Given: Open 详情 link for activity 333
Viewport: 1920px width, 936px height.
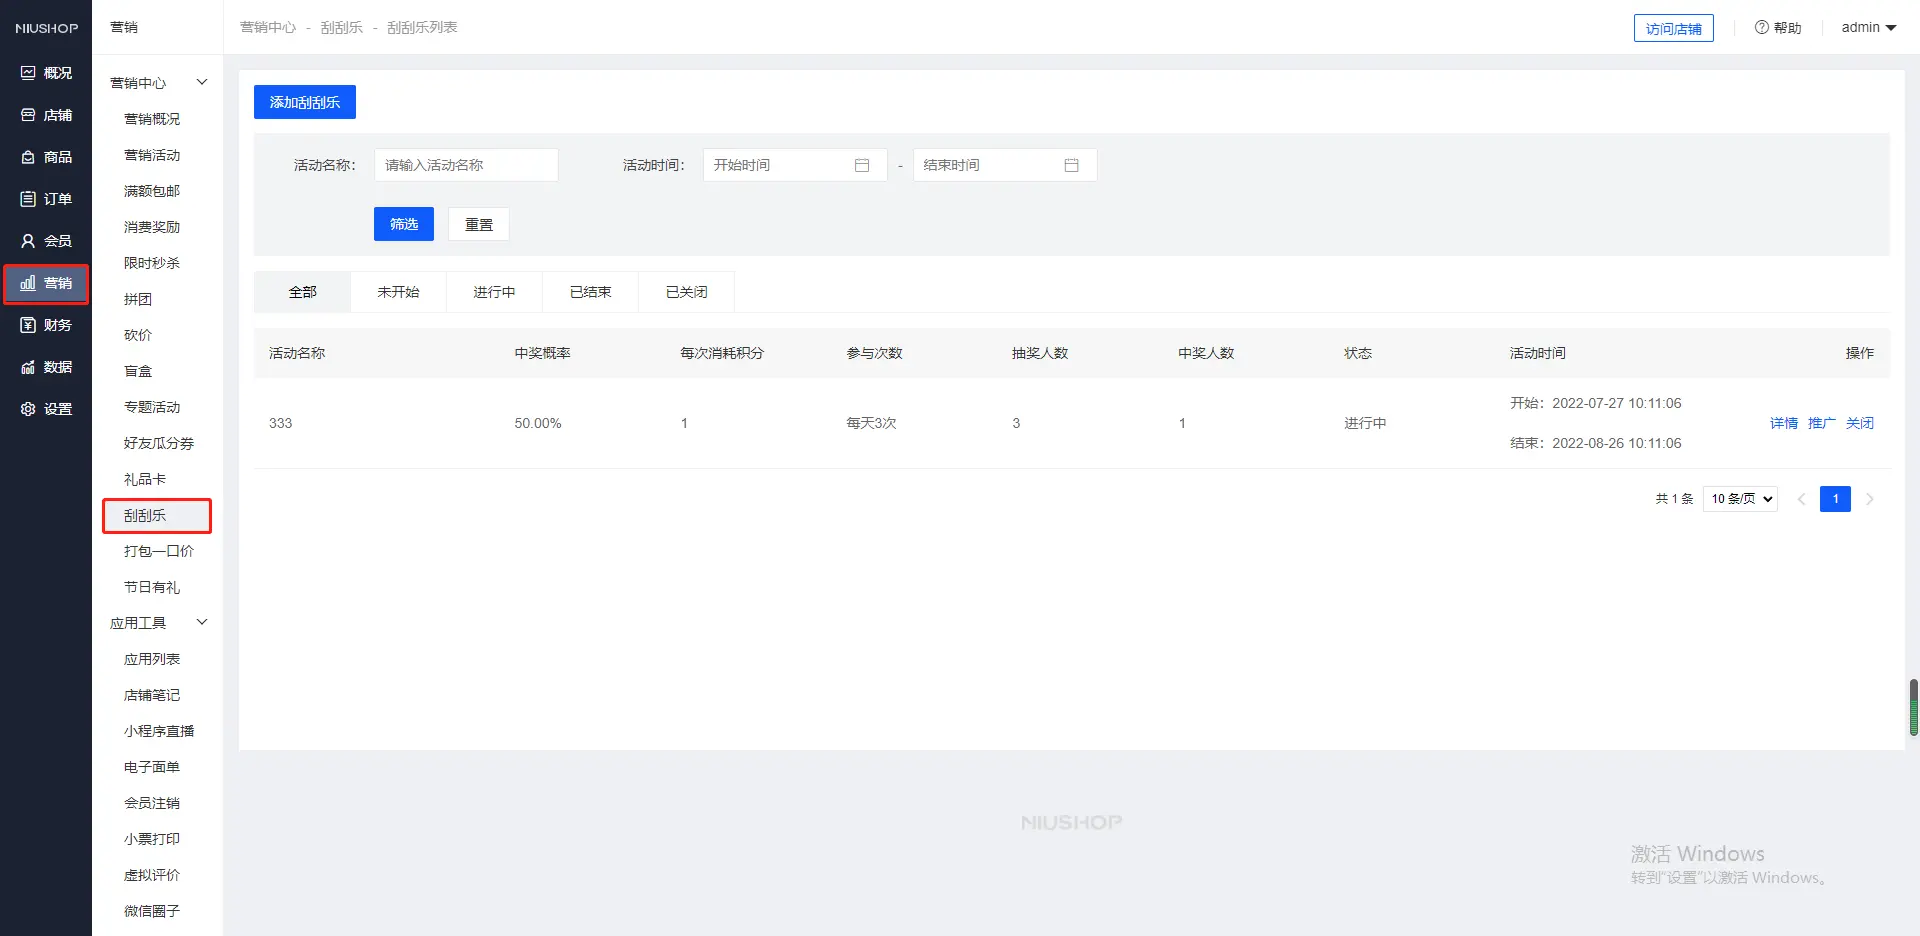Looking at the screenshot, I should click(1783, 423).
